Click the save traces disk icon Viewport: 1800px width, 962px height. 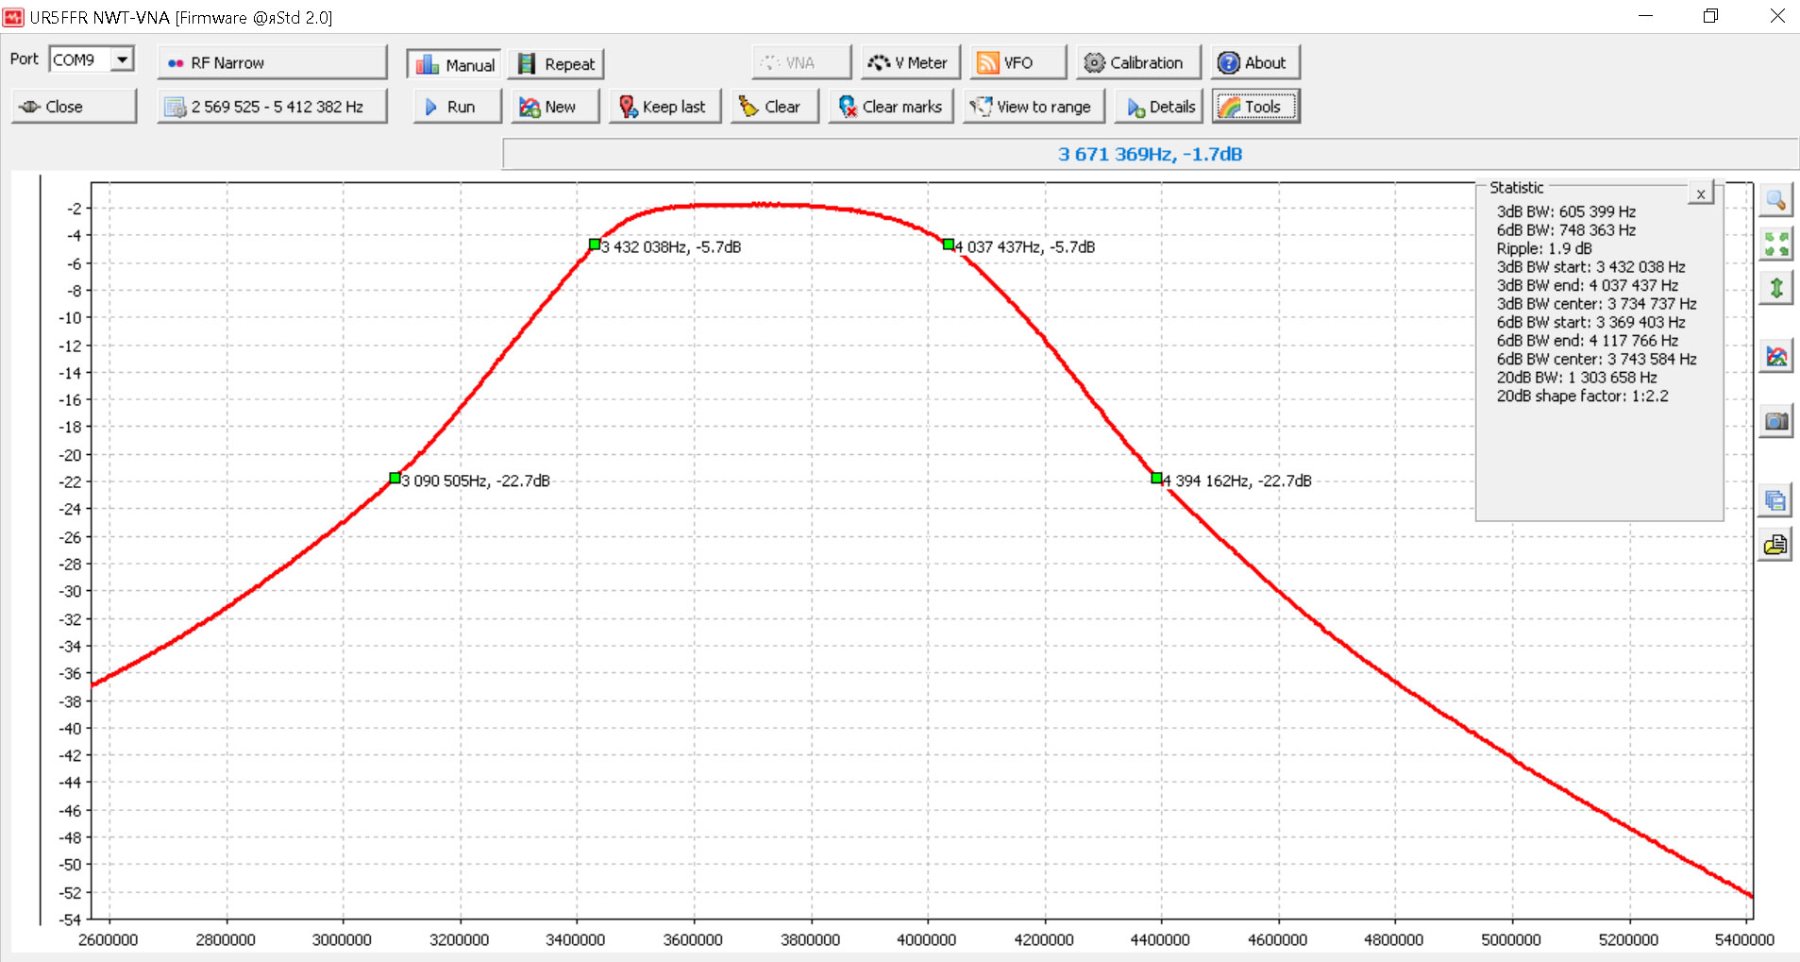[1776, 500]
